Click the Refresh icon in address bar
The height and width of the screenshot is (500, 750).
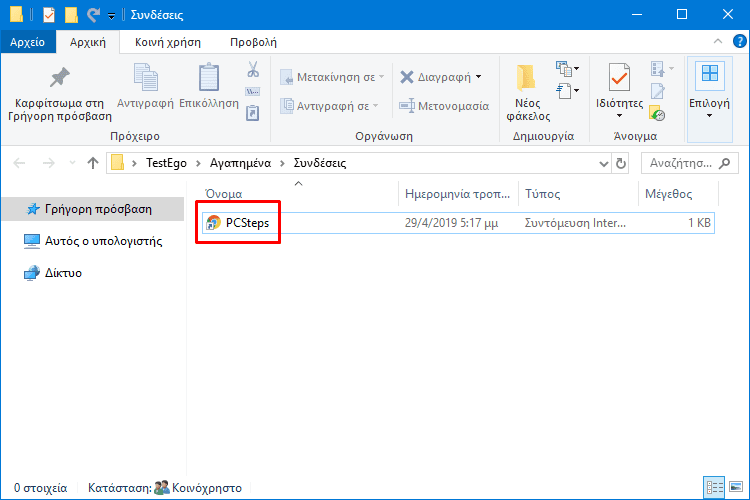click(621, 164)
